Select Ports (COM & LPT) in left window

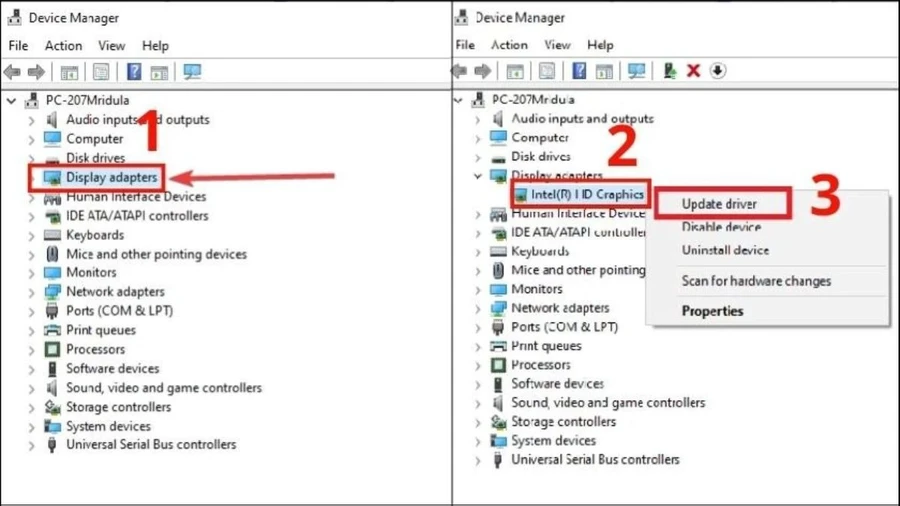[x=119, y=311]
